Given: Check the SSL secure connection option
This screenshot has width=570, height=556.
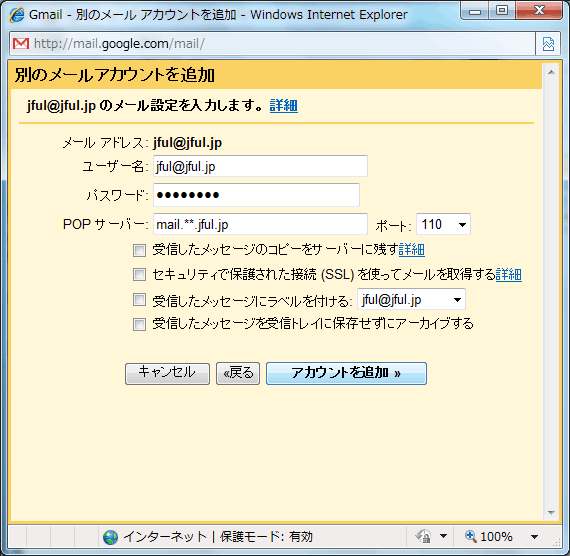Looking at the screenshot, I should tap(139, 275).
